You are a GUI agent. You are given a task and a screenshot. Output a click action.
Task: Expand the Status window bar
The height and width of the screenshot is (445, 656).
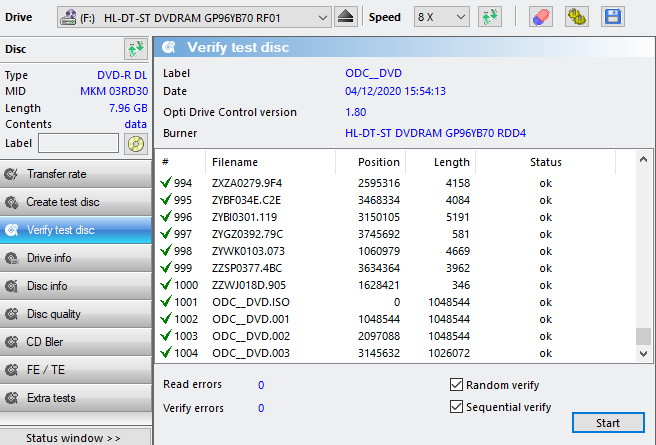[x=76, y=437]
